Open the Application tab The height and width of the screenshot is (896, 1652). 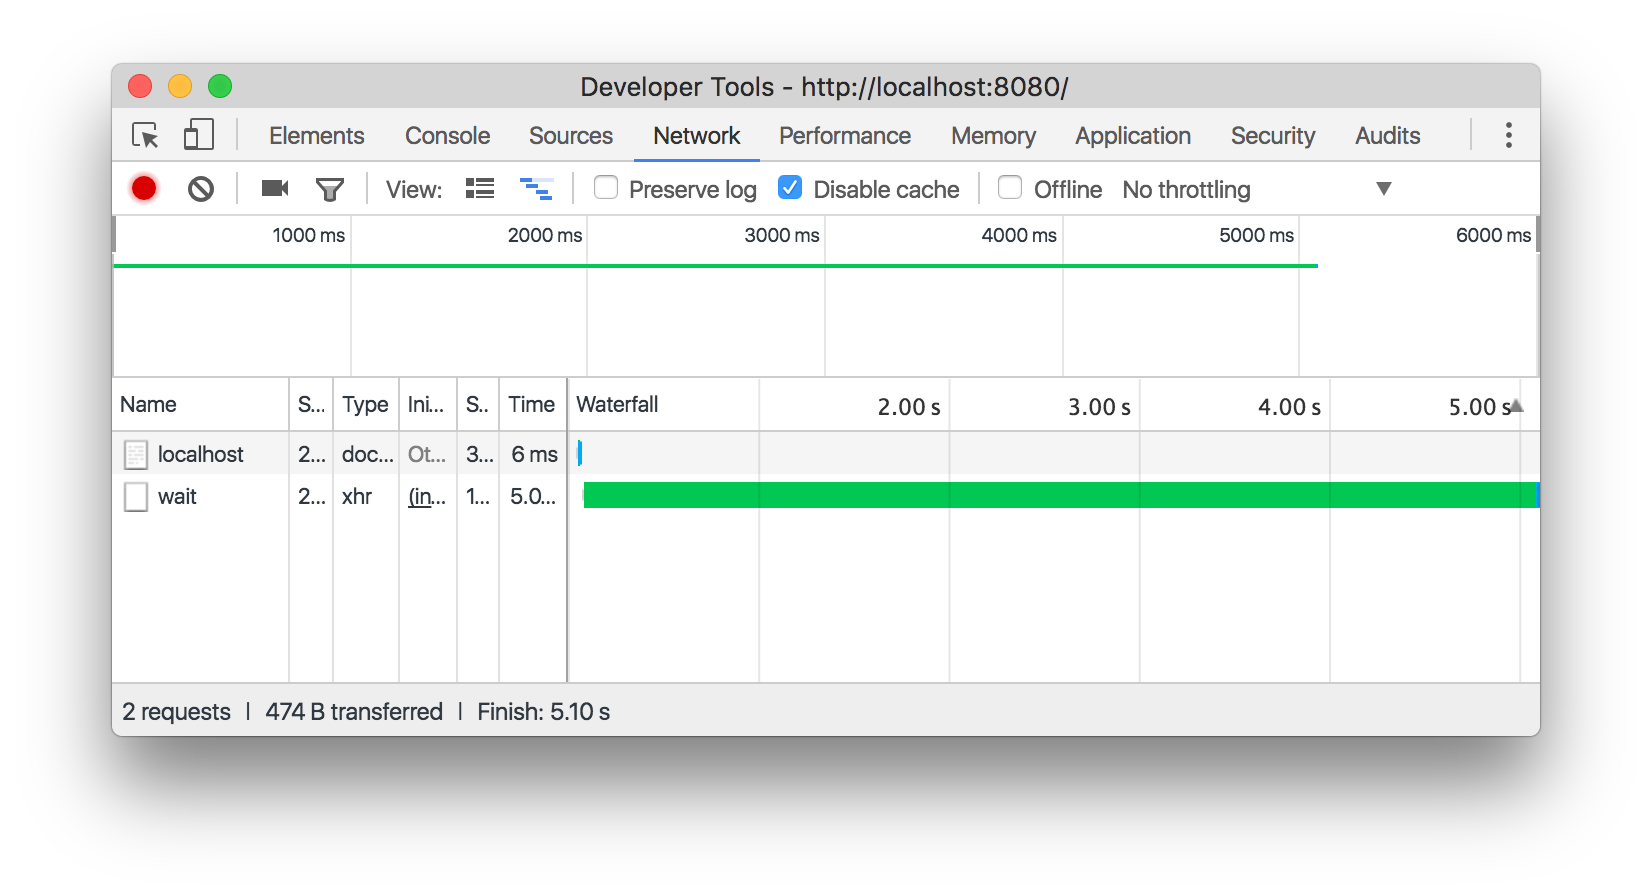tap(1133, 136)
